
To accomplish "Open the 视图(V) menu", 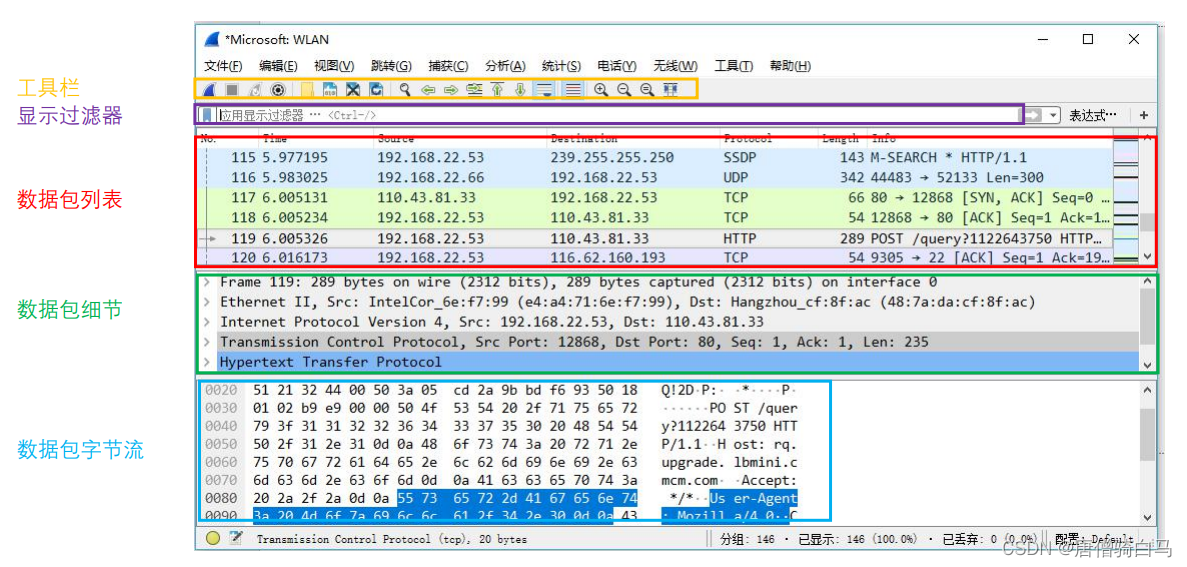I will tap(334, 66).
